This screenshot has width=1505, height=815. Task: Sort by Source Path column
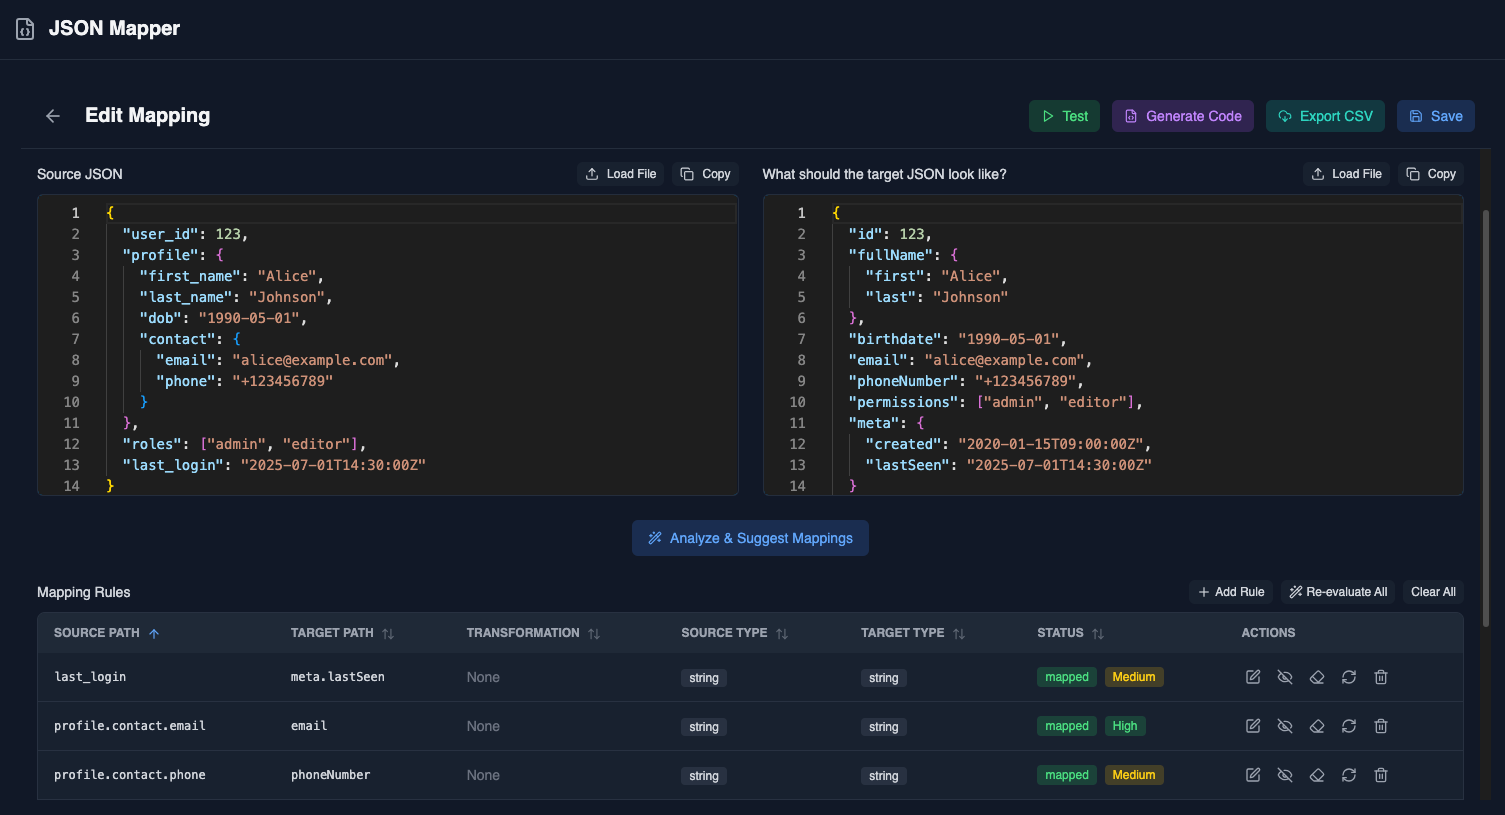click(107, 633)
